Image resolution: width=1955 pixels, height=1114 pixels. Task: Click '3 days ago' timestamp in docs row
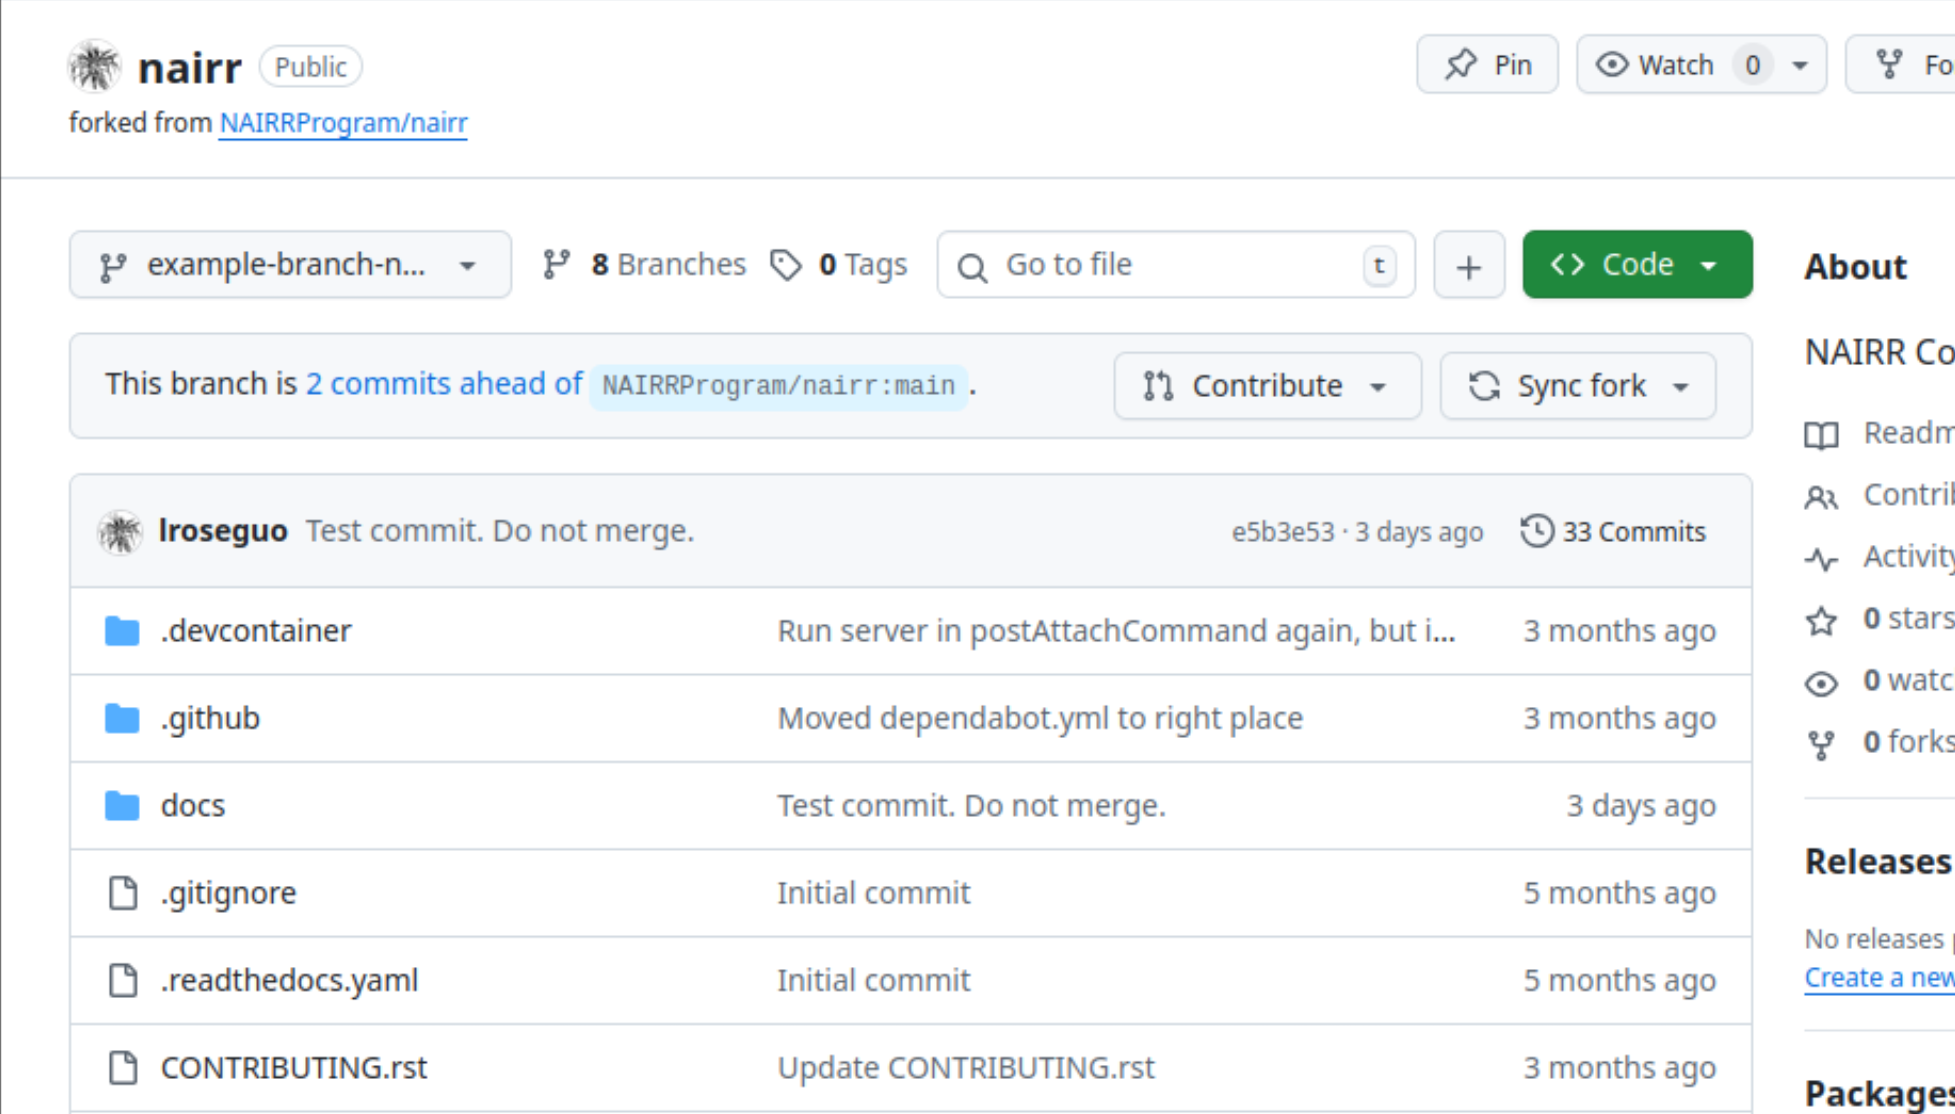[x=1641, y=805]
